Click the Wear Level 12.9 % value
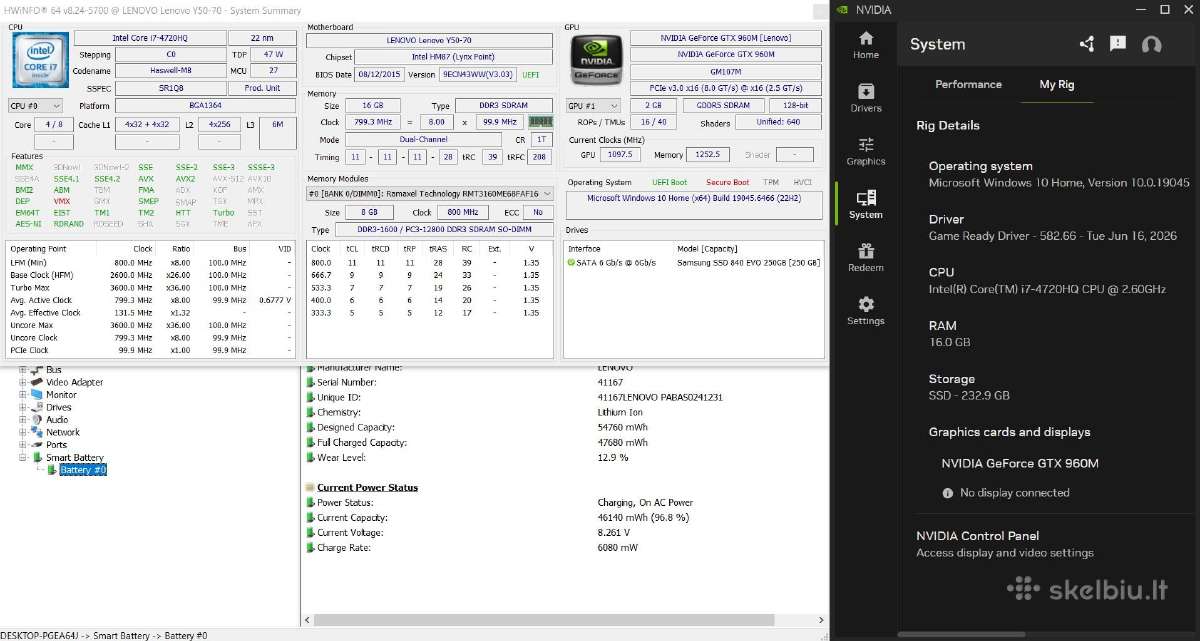This screenshot has width=1200, height=641. [x=612, y=457]
